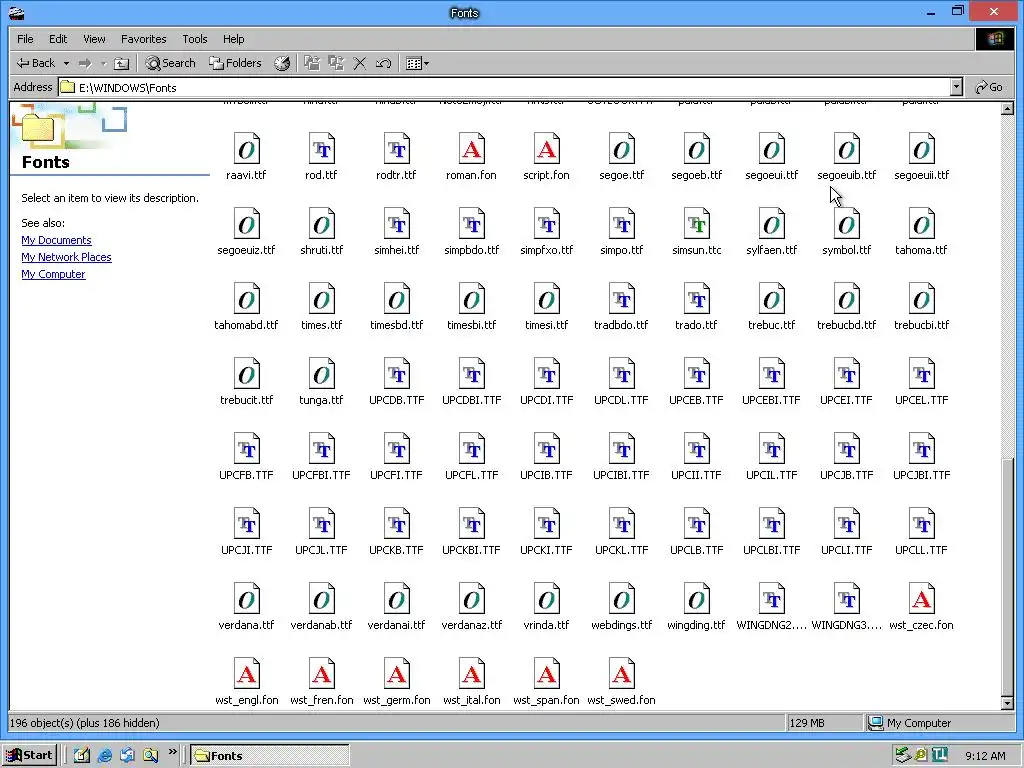Open the Tools menu

(195, 39)
